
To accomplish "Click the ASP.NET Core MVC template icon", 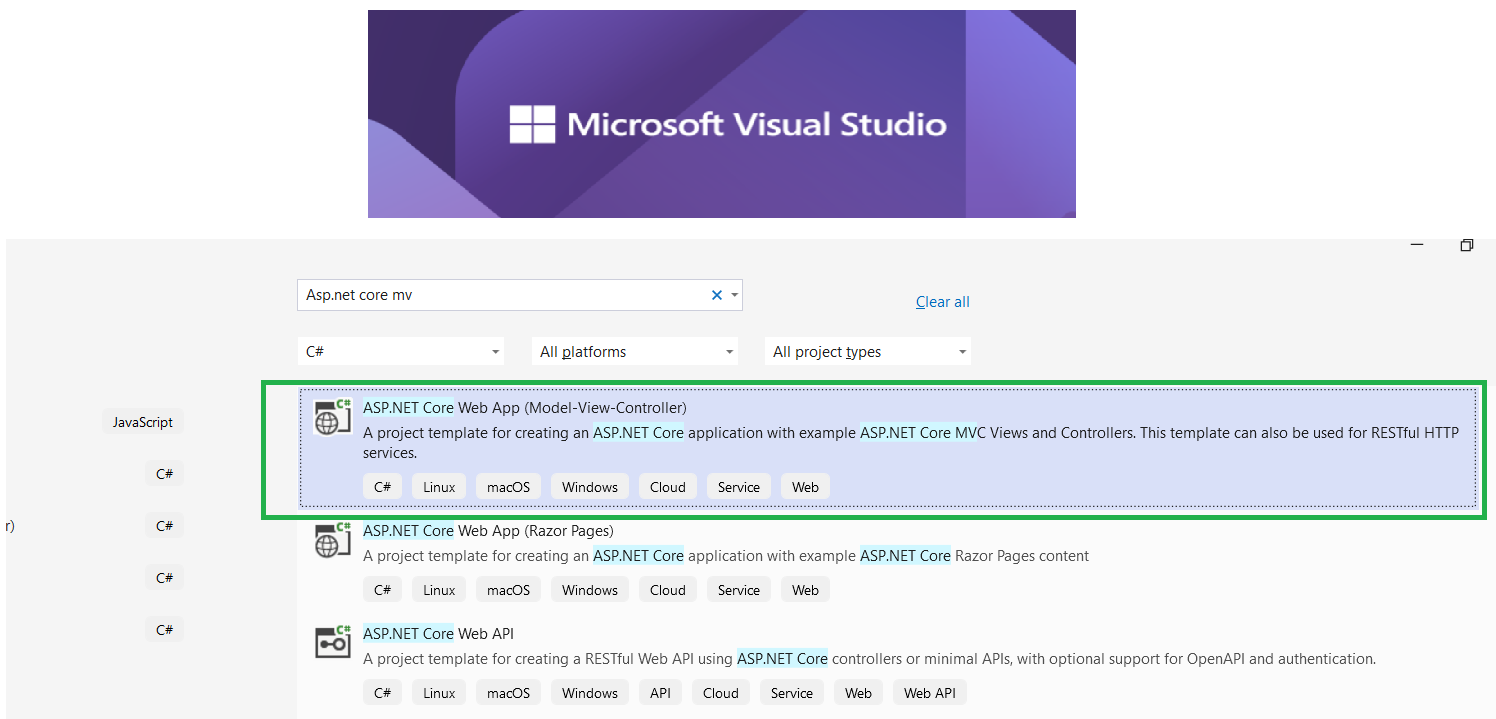I will [333, 417].
